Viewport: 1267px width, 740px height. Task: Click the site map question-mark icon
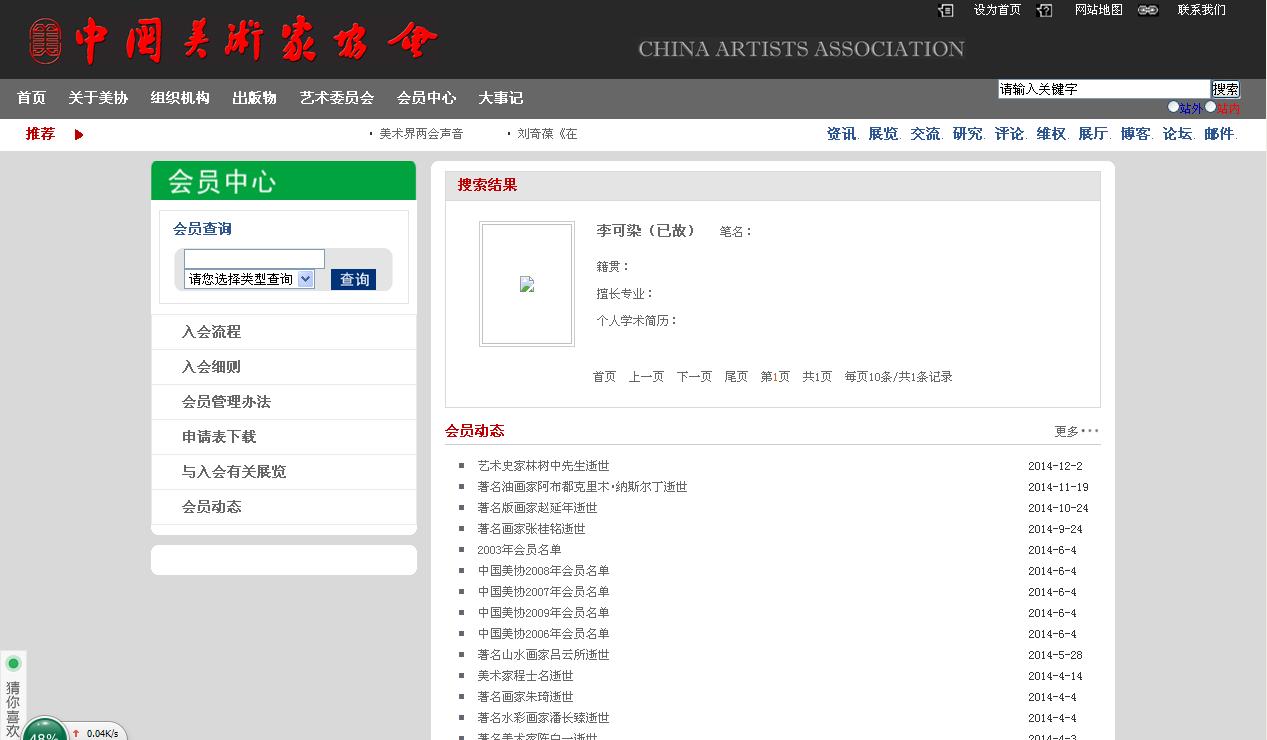pyautogui.click(x=1045, y=10)
